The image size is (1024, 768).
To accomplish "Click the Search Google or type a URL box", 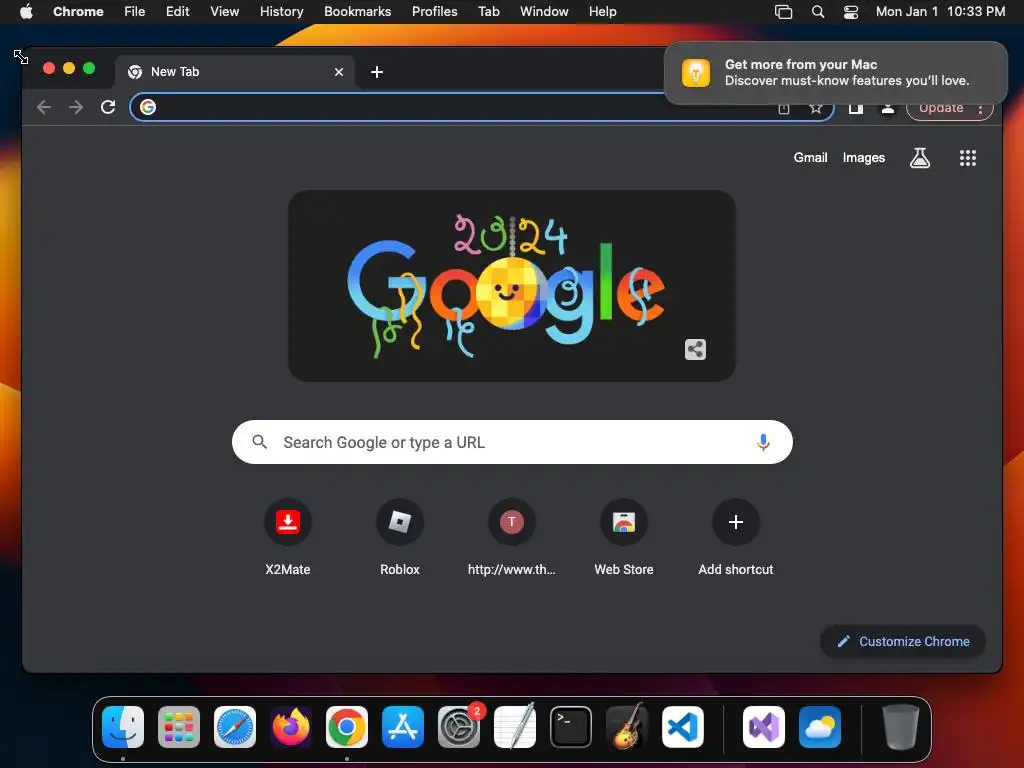I will 512,442.
